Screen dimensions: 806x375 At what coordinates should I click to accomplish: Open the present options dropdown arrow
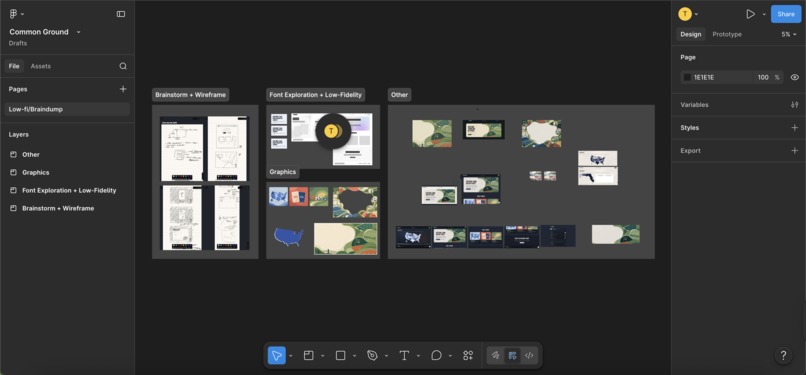[x=764, y=14]
